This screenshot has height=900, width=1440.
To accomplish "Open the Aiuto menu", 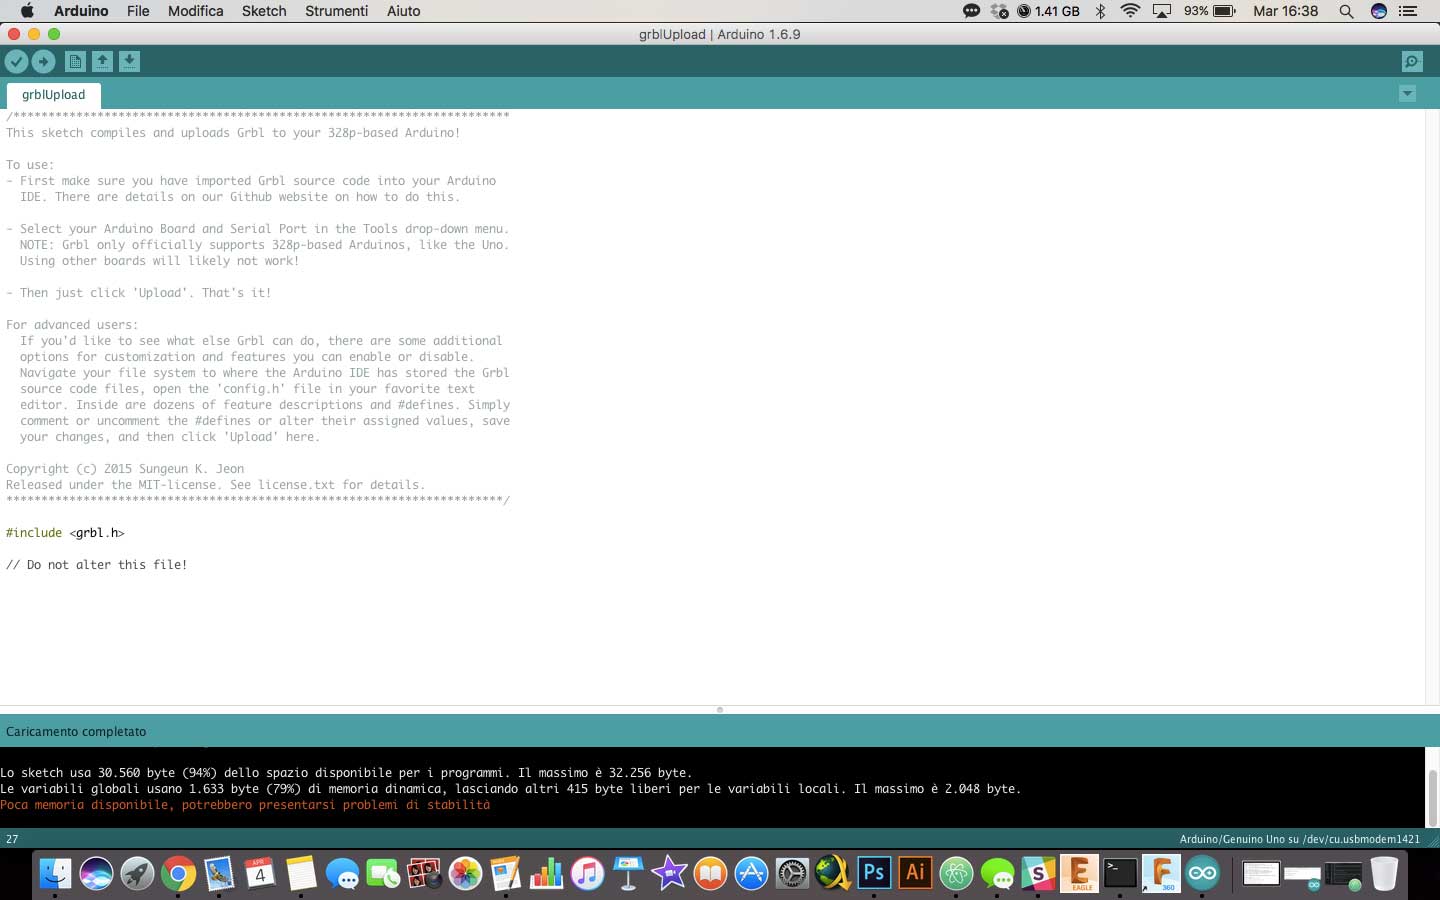I will (x=403, y=11).
